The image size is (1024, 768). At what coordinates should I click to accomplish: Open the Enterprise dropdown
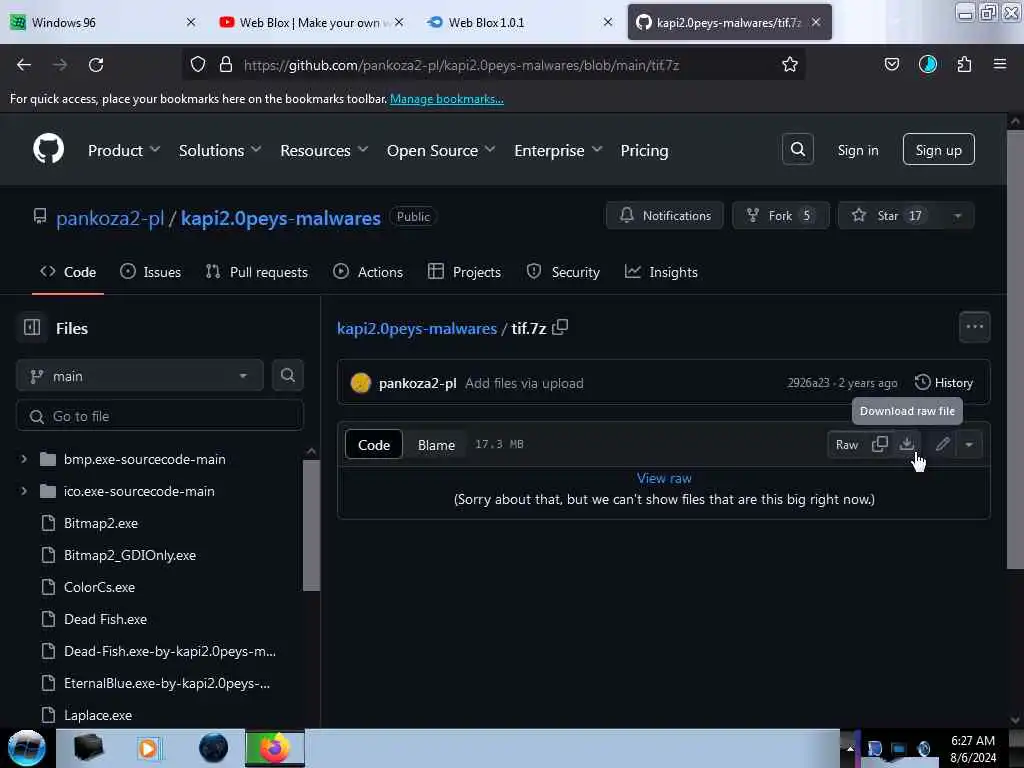pos(558,150)
